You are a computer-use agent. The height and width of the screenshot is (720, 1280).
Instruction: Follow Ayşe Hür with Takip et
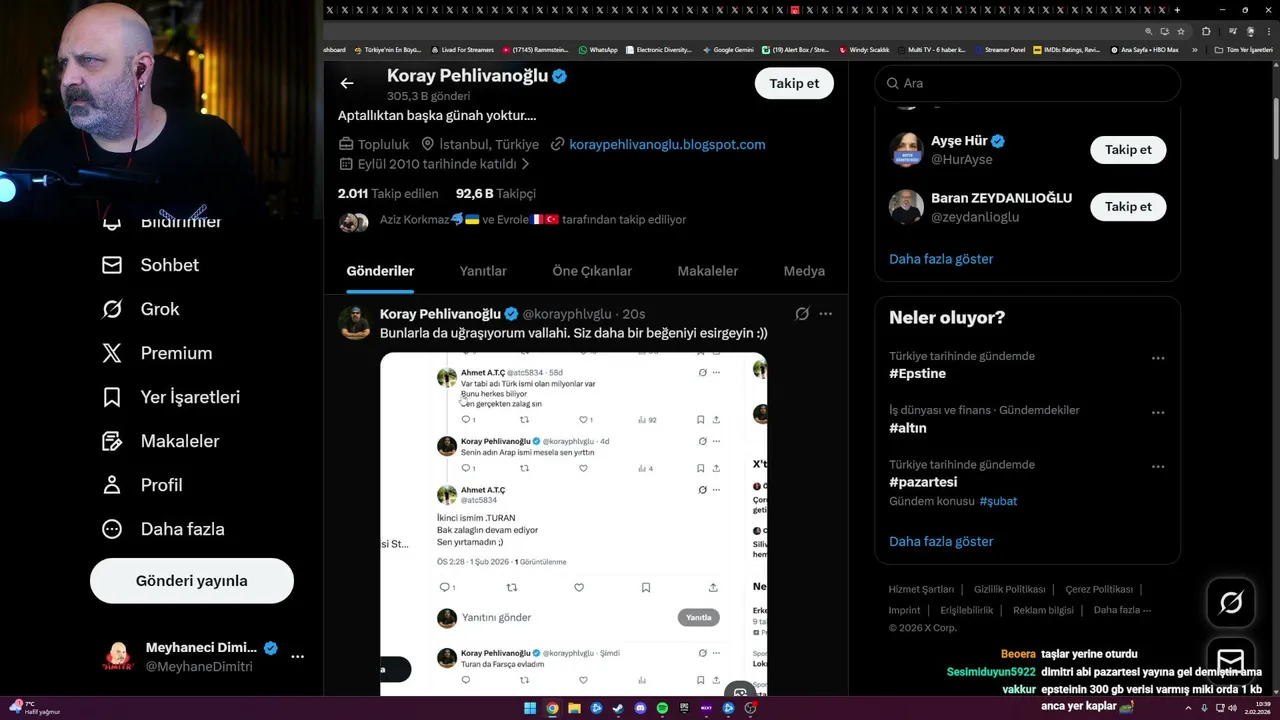(x=1128, y=150)
